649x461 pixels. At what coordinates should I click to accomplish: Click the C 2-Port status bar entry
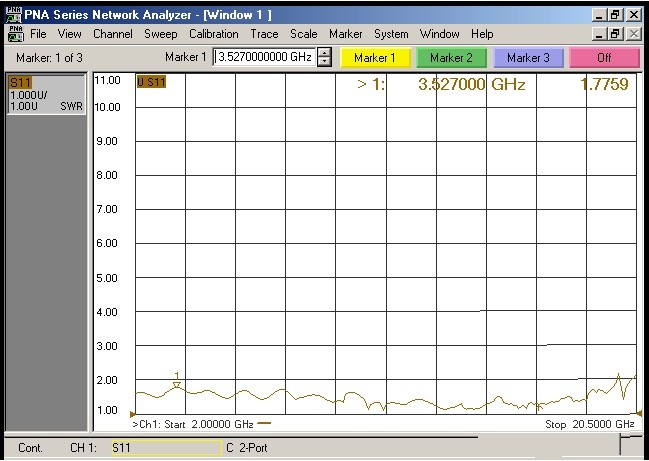point(247,448)
